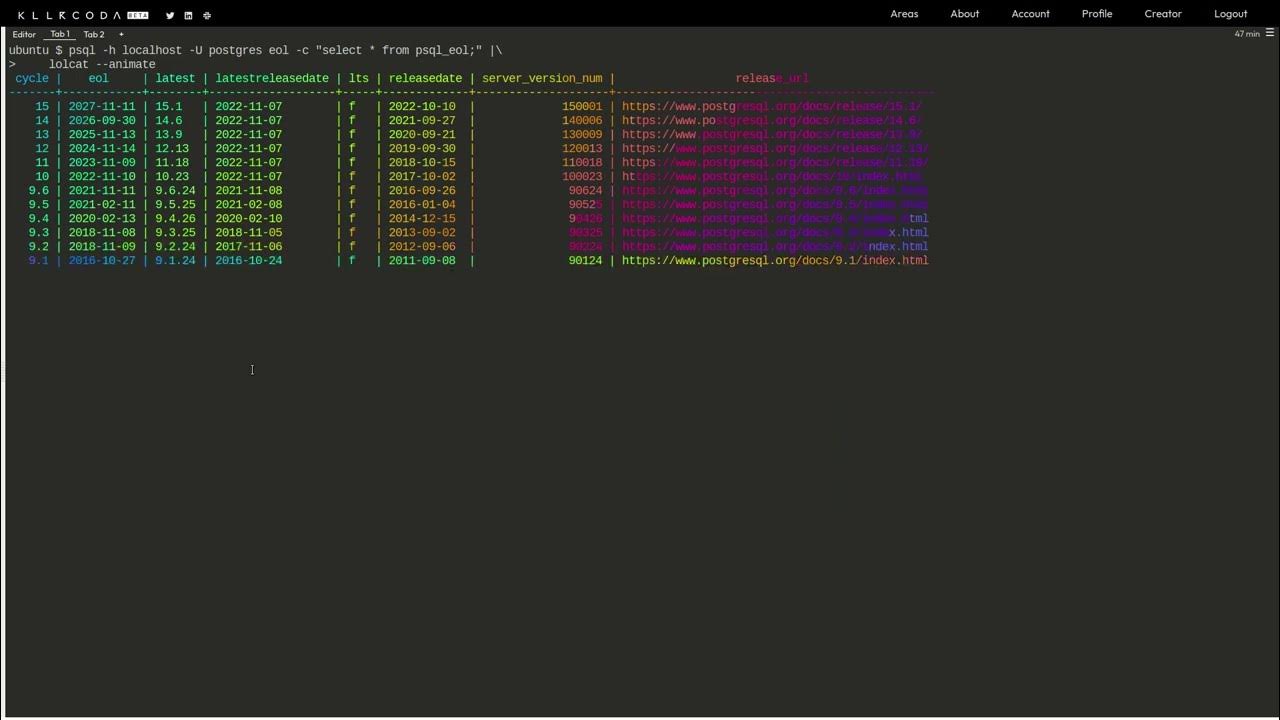This screenshot has width=1280, height=720.
Task: Click the release/15.1 URL in output
Action: (772, 106)
